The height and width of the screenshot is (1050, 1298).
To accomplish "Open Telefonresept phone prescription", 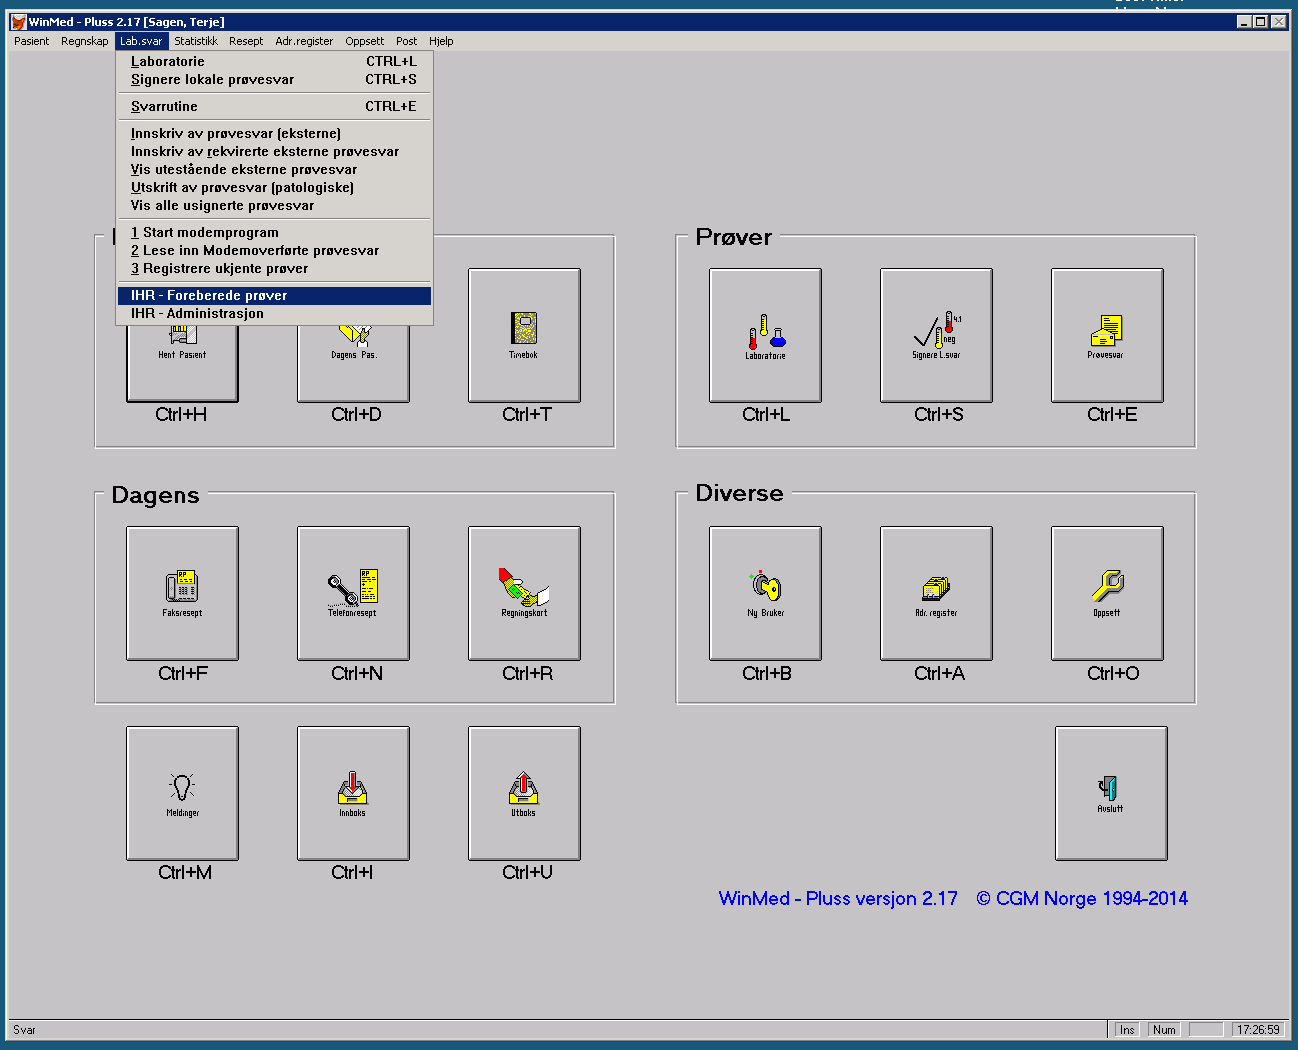I will (353, 593).
